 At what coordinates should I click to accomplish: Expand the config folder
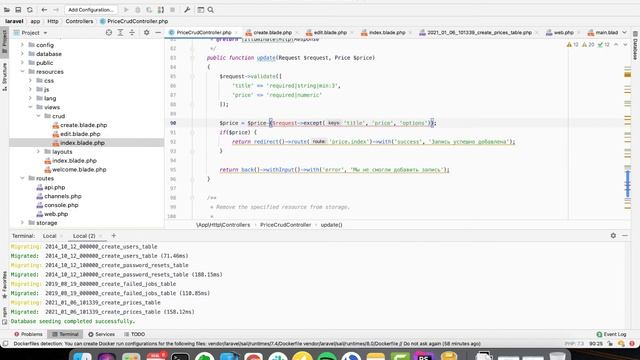(22, 45)
